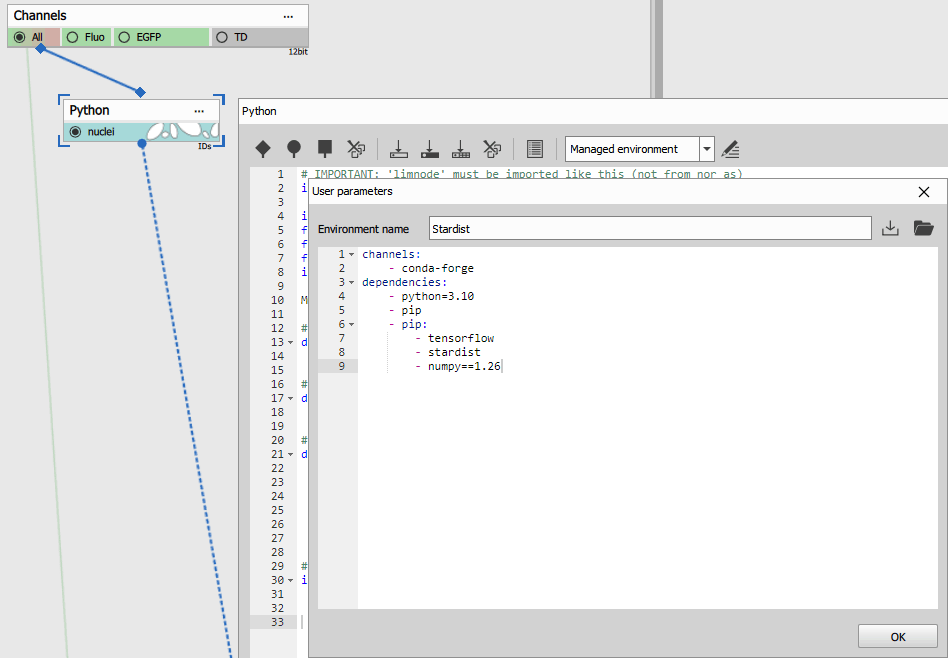
Task: Click the download icon next to Environment name
Action: click(x=890, y=228)
